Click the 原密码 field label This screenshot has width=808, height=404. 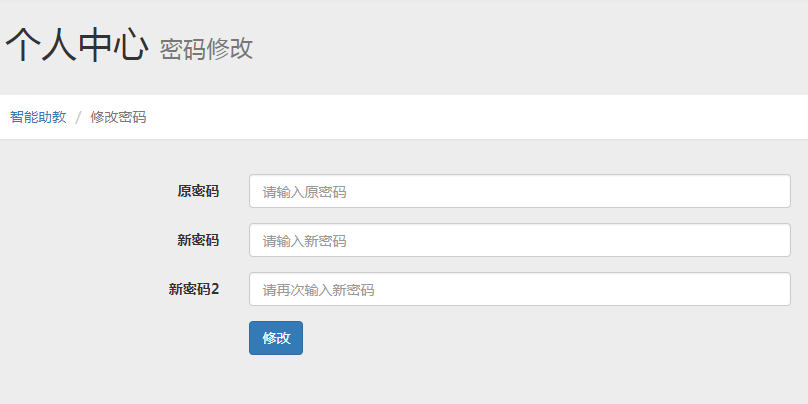click(x=198, y=191)
